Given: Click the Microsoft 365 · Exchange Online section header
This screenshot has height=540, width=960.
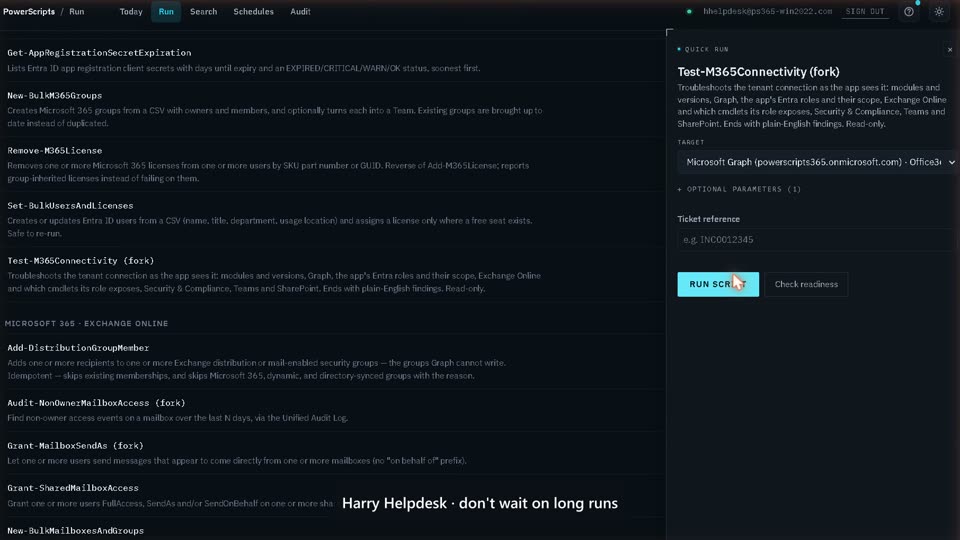Looking at the screenshot, I should click(86, 323).
